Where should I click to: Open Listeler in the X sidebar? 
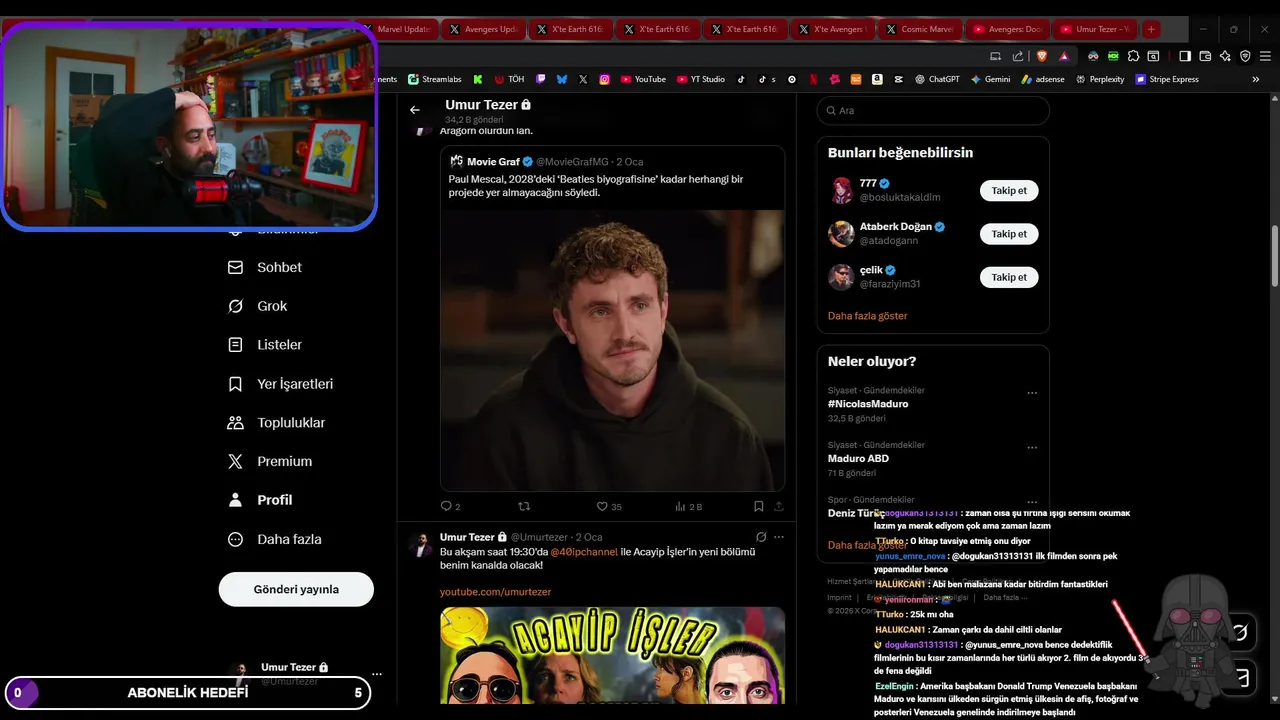[x=265, y=345]
